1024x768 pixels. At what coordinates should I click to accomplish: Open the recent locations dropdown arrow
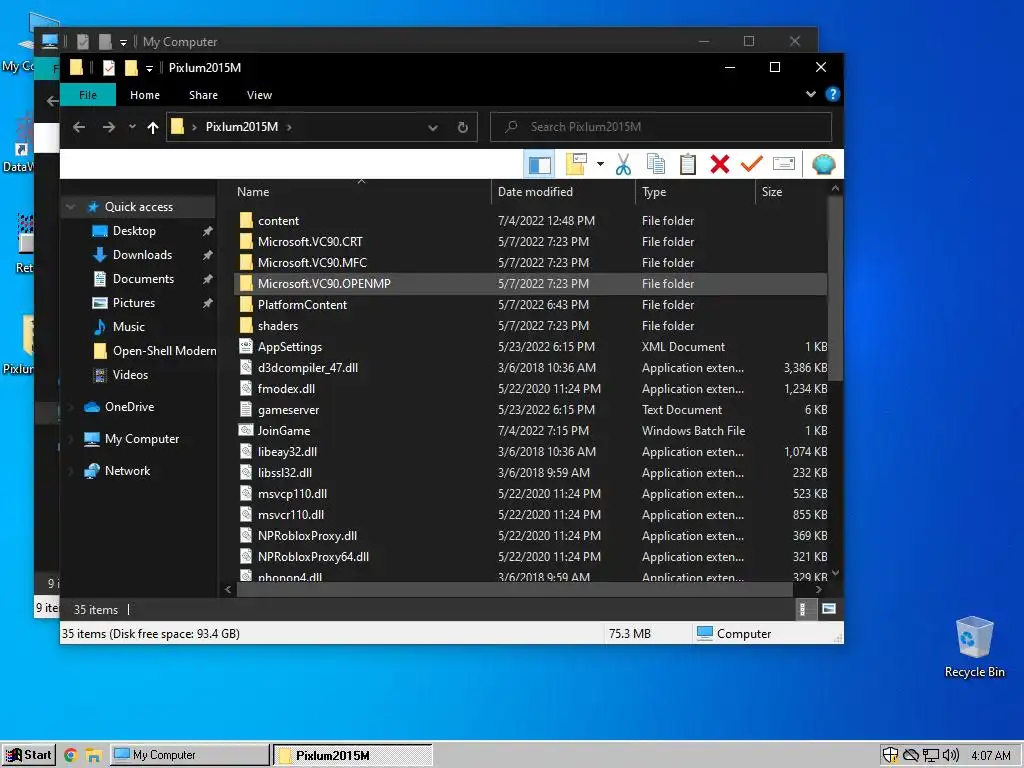click(x=132, y=127)
